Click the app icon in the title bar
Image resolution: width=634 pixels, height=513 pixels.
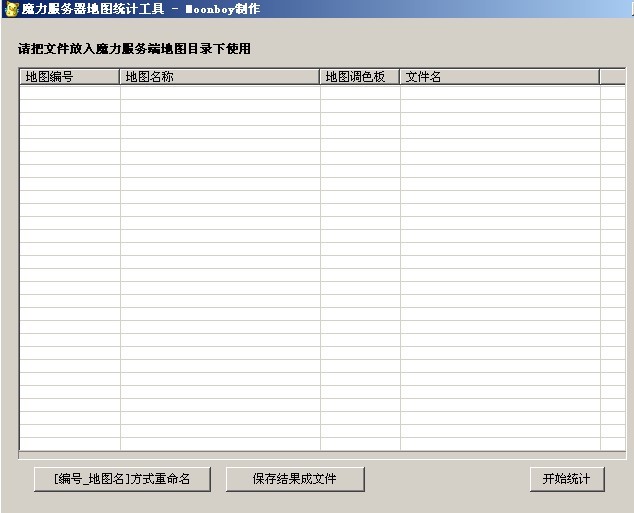(11, 9)
